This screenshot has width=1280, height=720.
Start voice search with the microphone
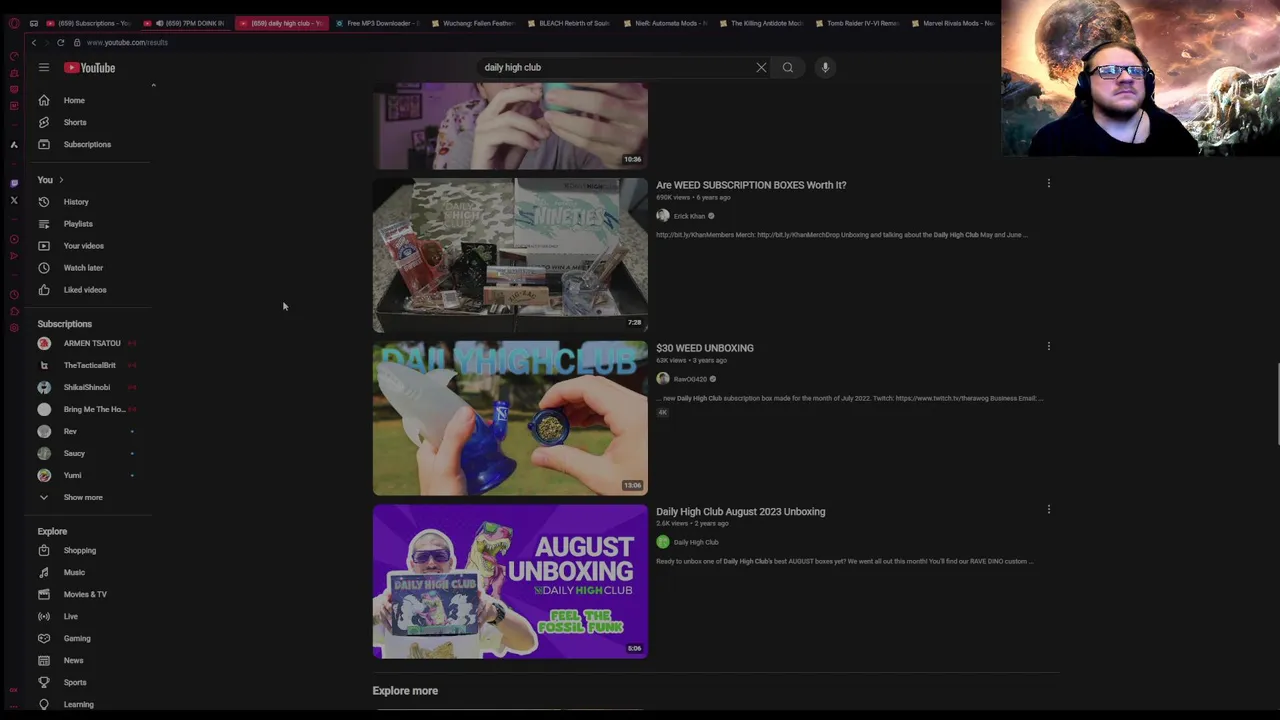pos(825,67)
